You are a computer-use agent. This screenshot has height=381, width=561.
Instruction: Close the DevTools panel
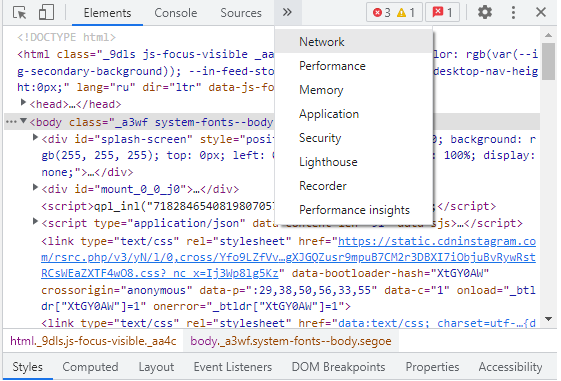541,12
